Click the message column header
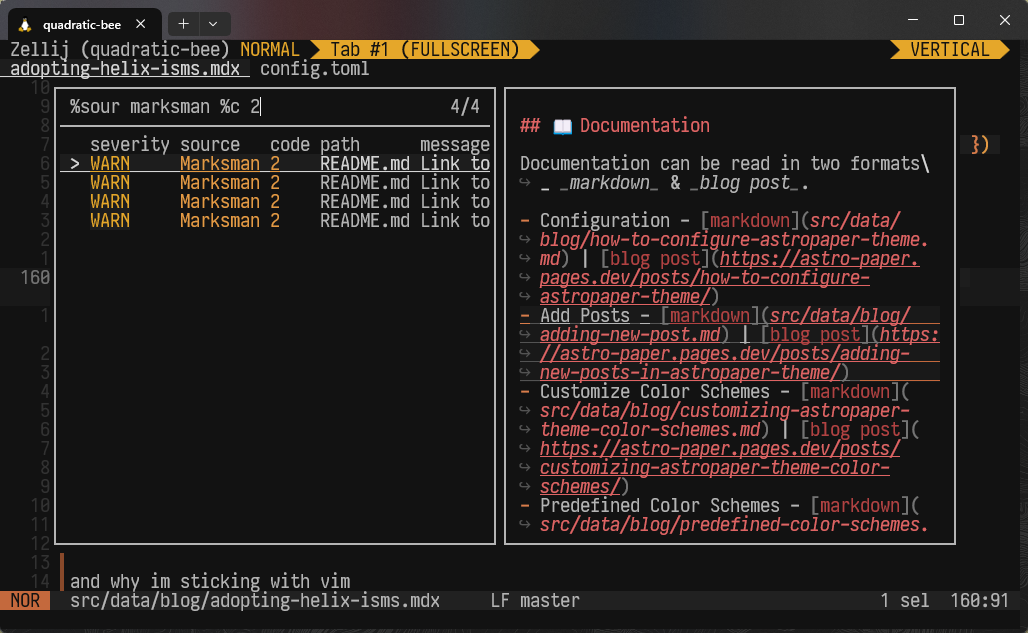Image resolution: width=1028 pixels, height=633 pixels. (x=455, y=144)
